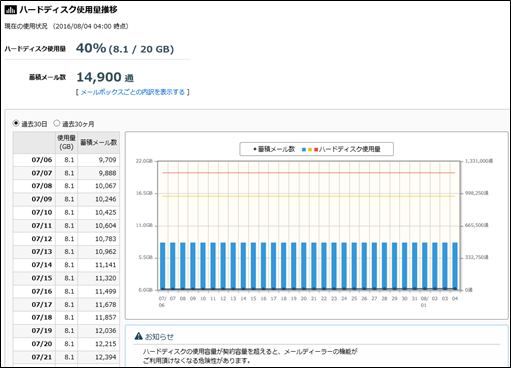
Task: Open メールボックスごとの内訳を表示する link
Action: pyautogui.click(x=133, y=92)
